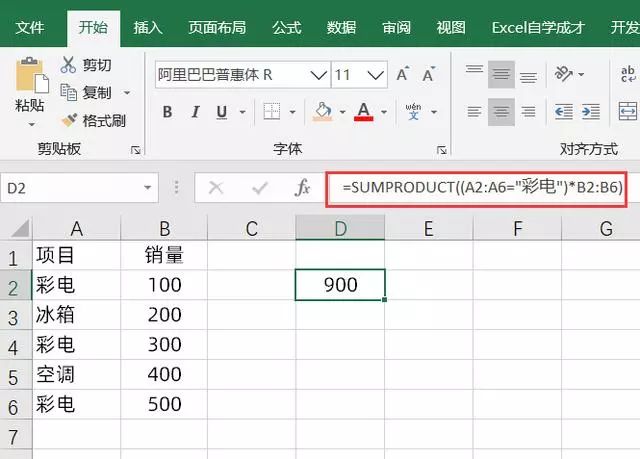Image resolution: width=640 pixels, height=459 pixels.
Task: Click the Copy (复制) icon
Action: point(68,92)
